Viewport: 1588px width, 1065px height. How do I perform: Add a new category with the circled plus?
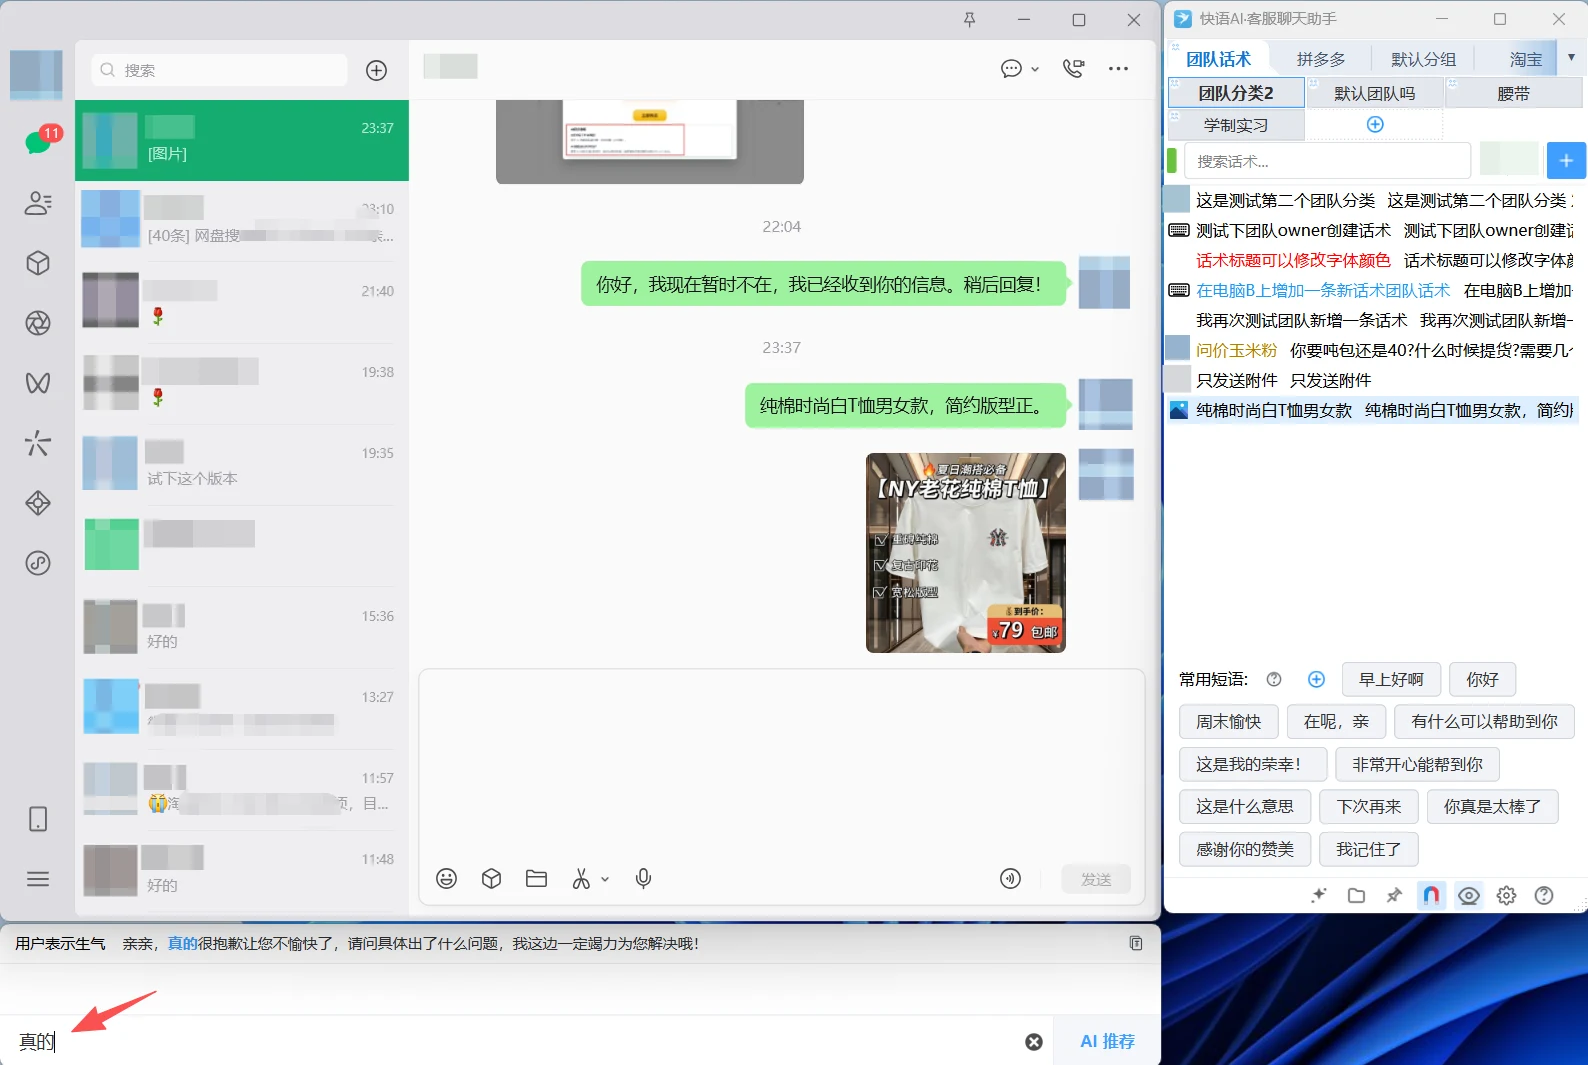[x=1375, y=124]
